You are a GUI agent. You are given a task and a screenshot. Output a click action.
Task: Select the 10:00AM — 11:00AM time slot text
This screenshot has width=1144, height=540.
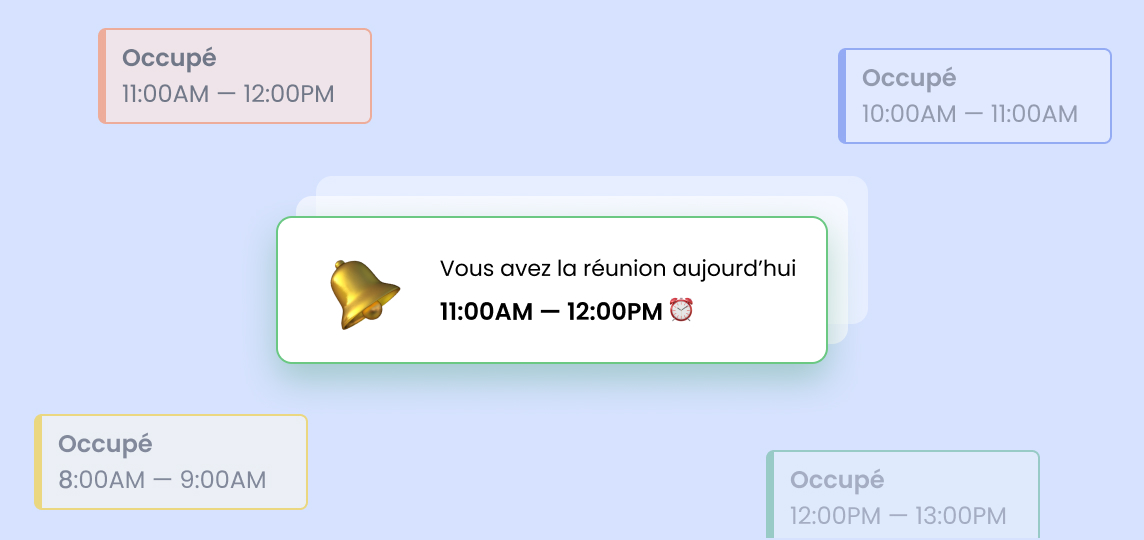point(969,113)
